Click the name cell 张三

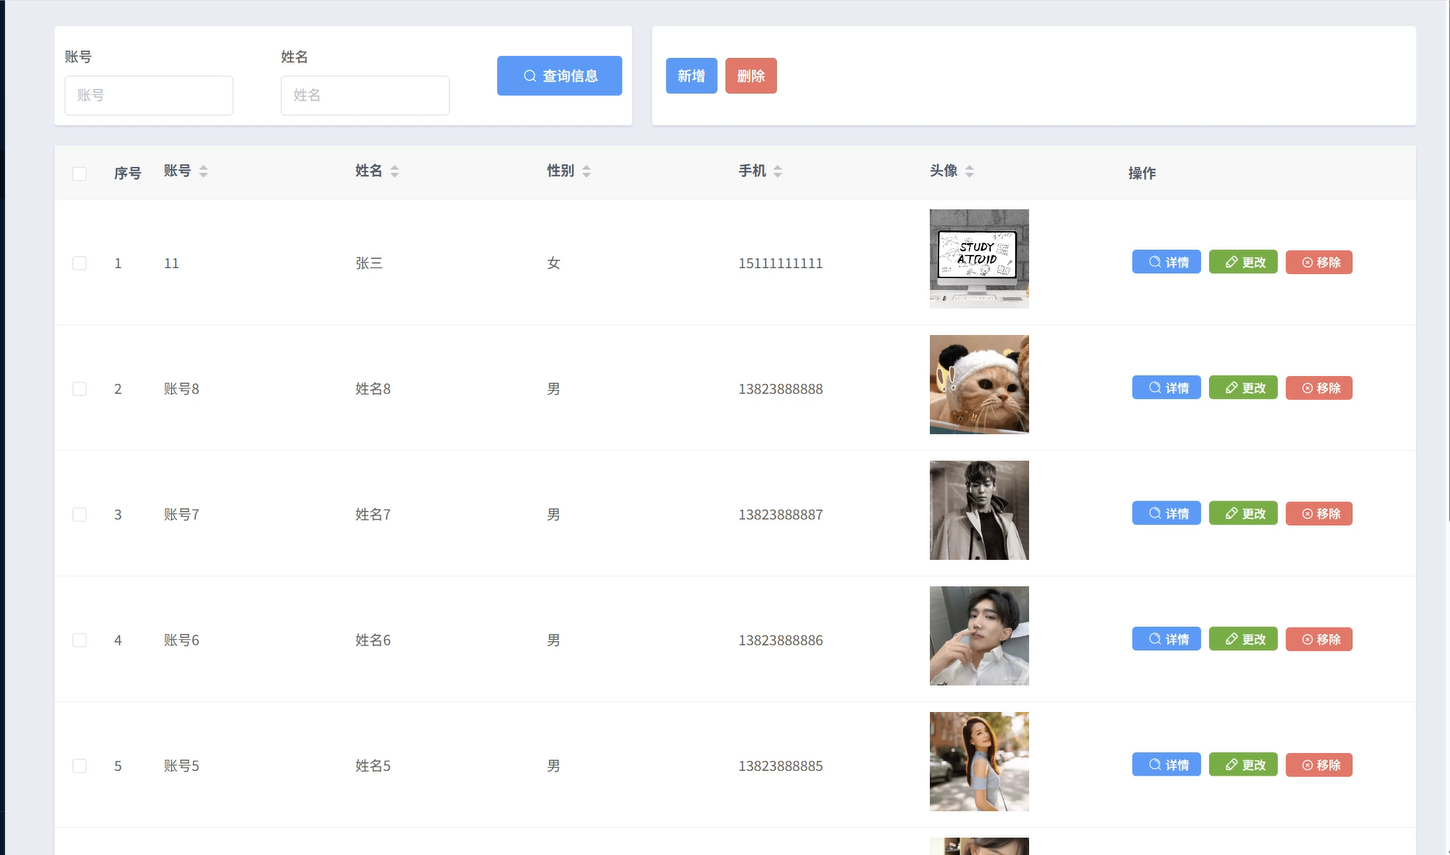pos(369,263)
